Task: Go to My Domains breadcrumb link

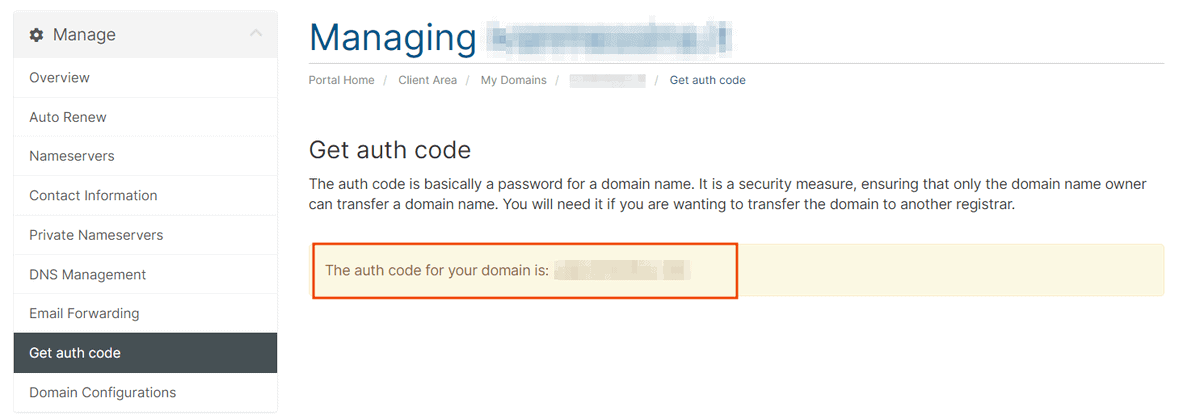Action: (513, 80)
